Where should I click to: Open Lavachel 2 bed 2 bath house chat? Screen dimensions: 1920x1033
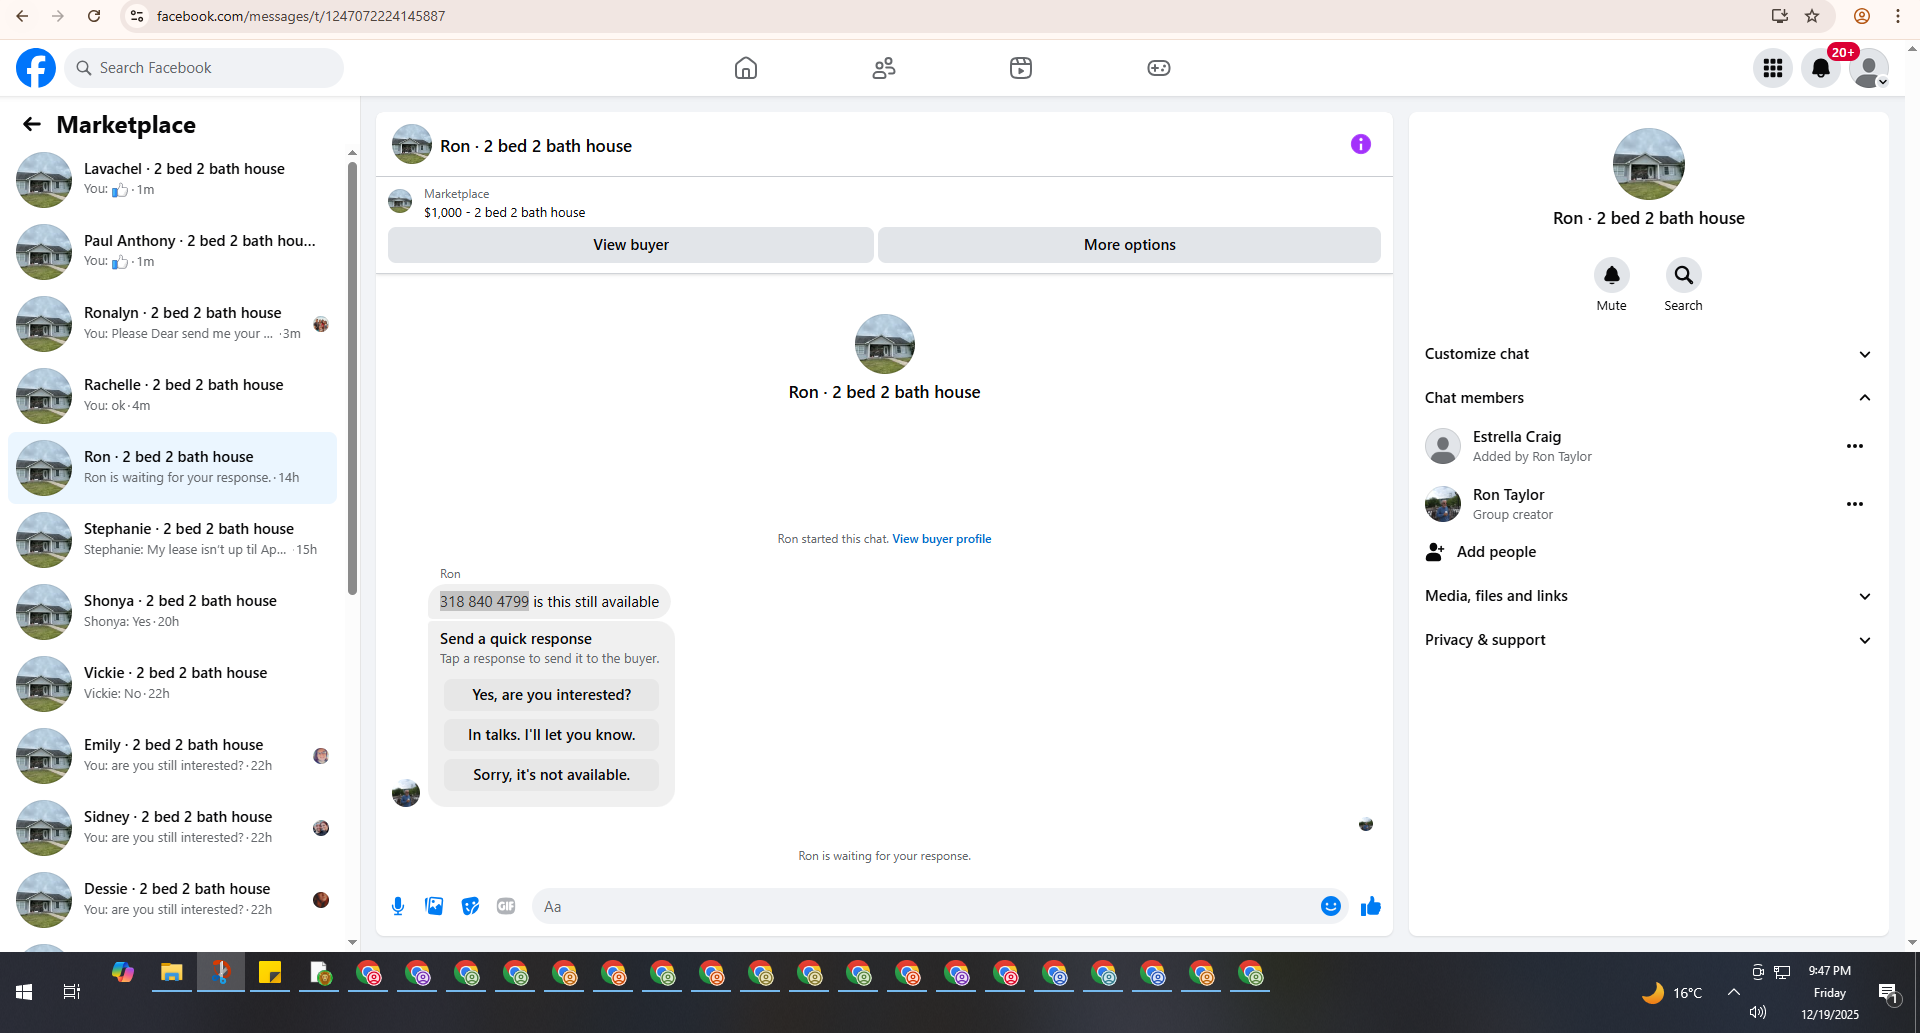pyautogui.click(x=172, y=180)
